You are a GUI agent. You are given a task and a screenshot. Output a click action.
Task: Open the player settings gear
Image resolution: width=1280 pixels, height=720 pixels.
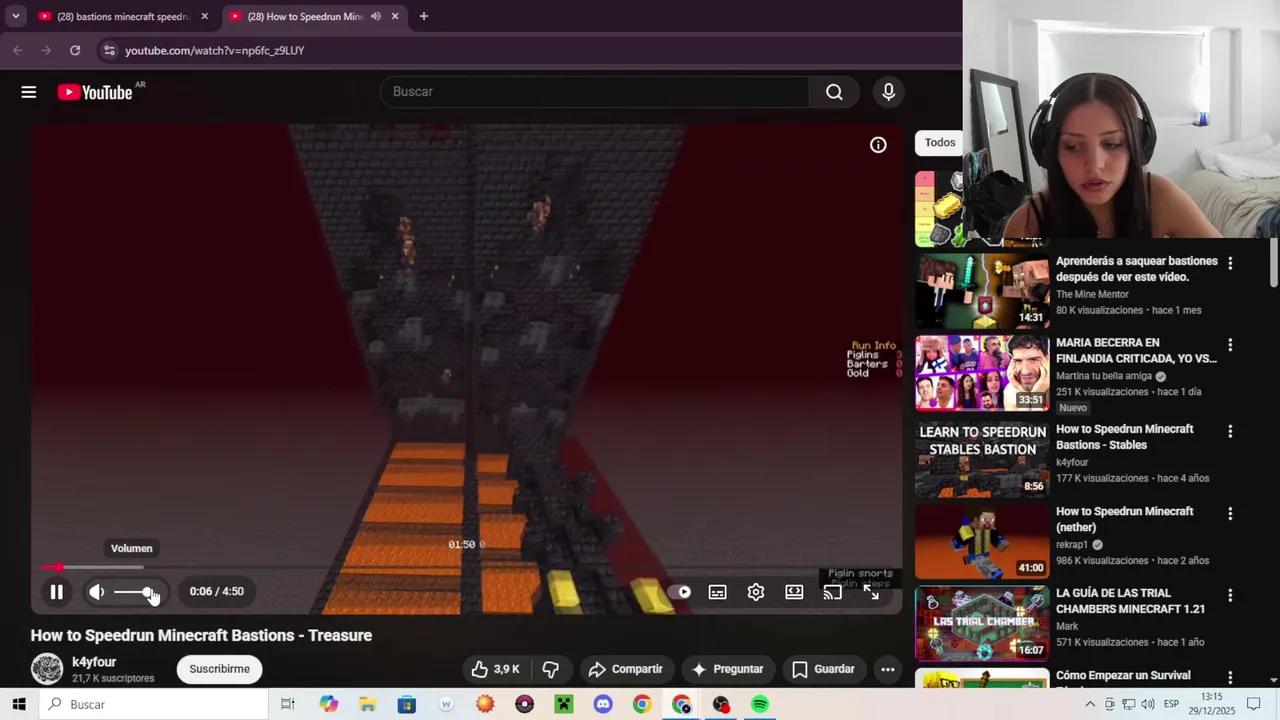coord(756,592)
